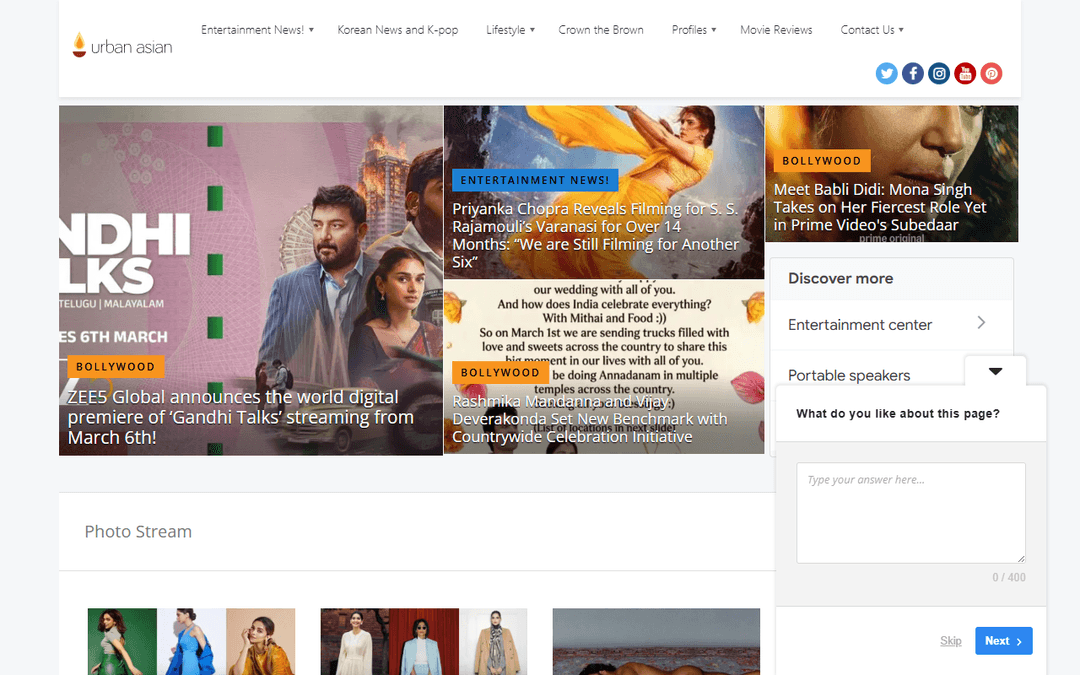Open first Photo Stream thumbnail with green outfit
This screenshot has height=675, width=1080.
coord(191,641)
